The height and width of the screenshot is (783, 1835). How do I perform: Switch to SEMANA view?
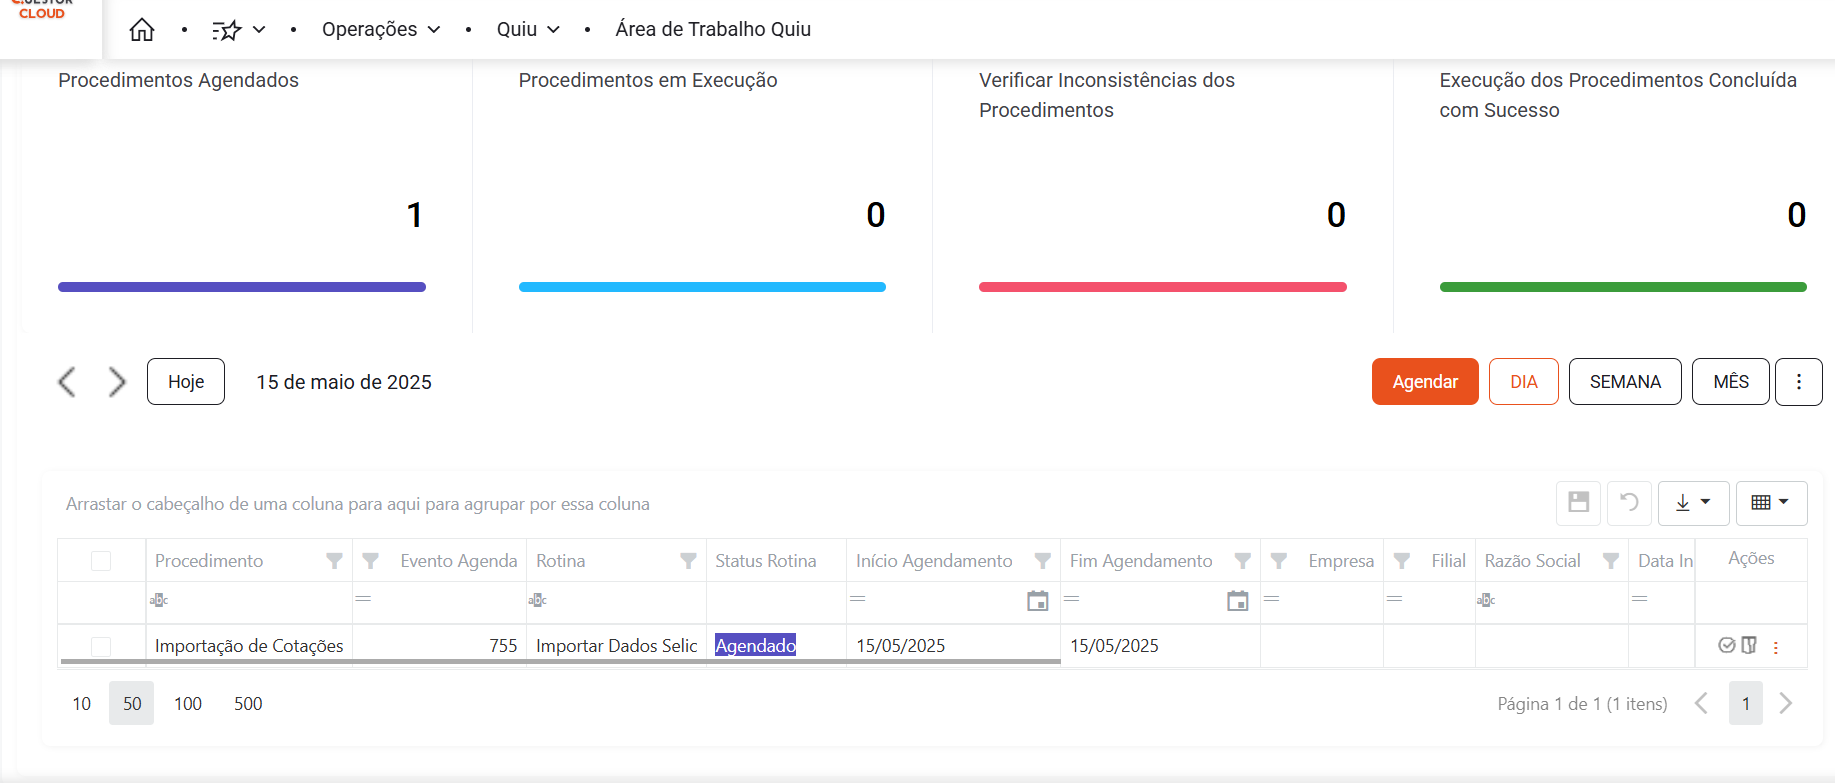point(1624,382)
